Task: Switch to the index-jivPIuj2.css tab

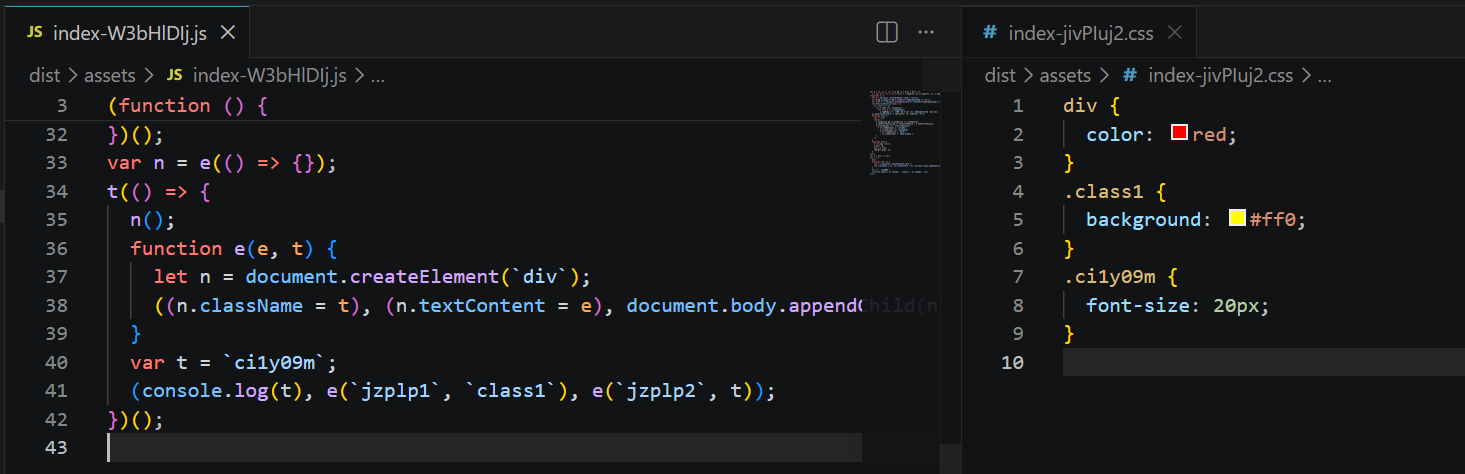Action: pyautogui.click(x=1080, y=33)
